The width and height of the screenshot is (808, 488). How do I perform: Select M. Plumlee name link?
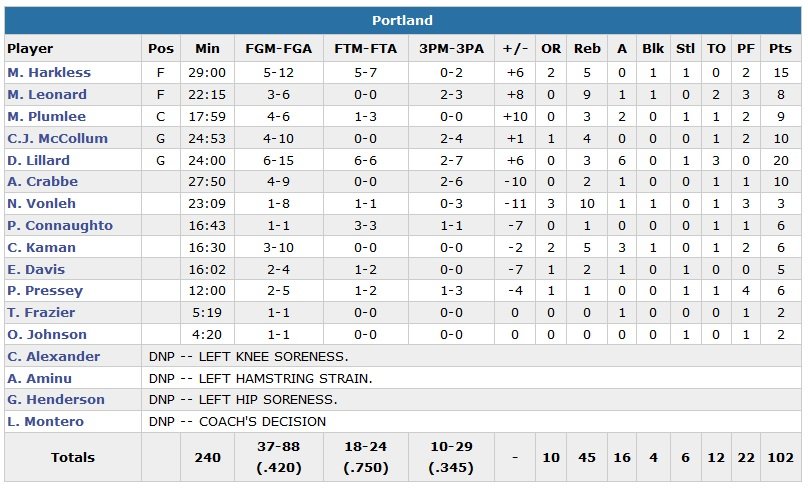pos(46,117)
